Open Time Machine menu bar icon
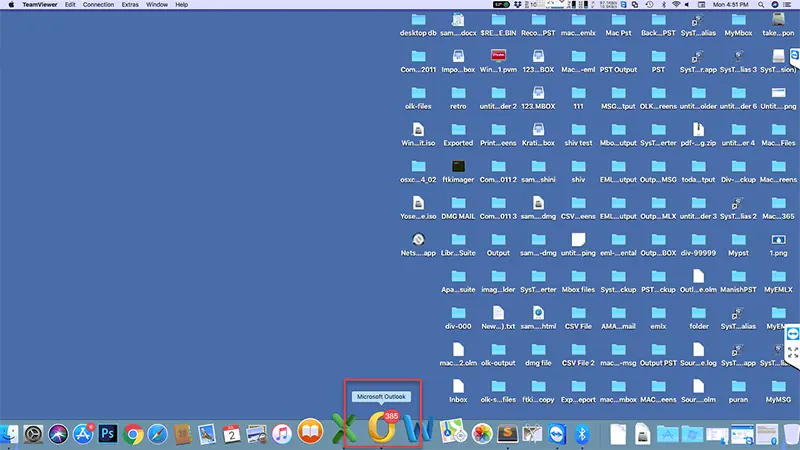800x450 pixels. pos(649,5)
